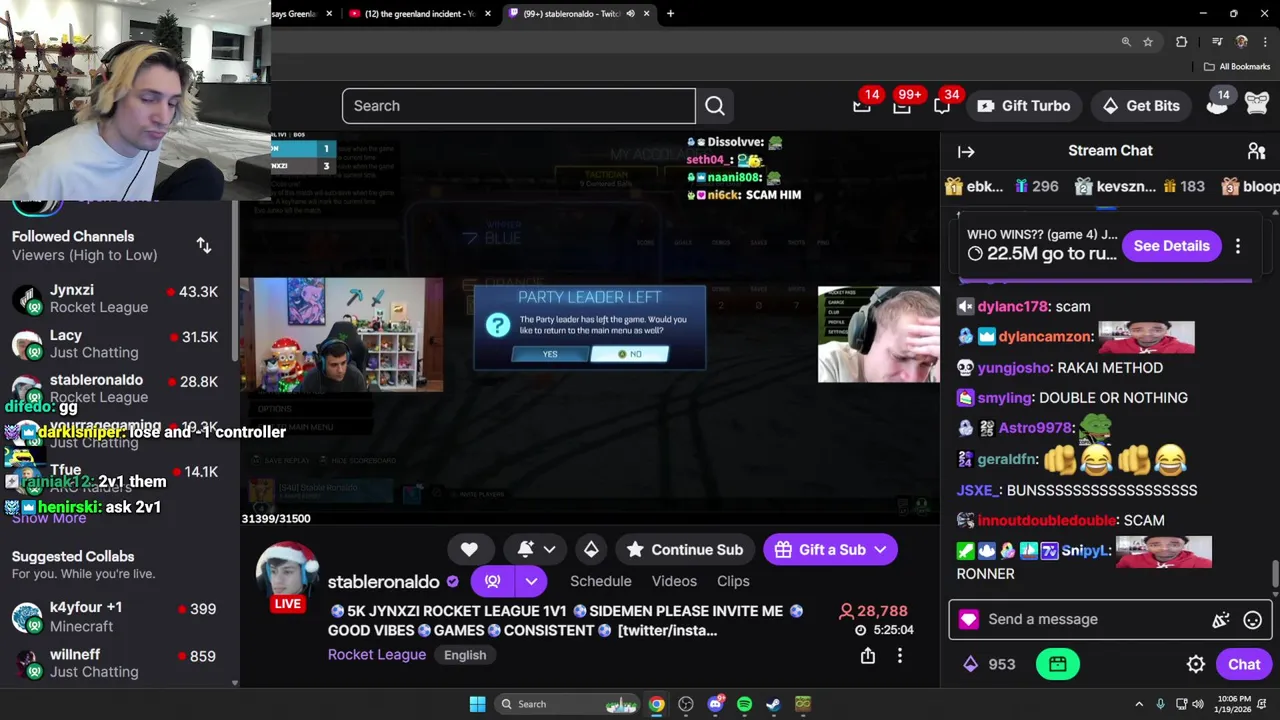Click Yes in Party Leader Left dialog

(x=550, y=354)
